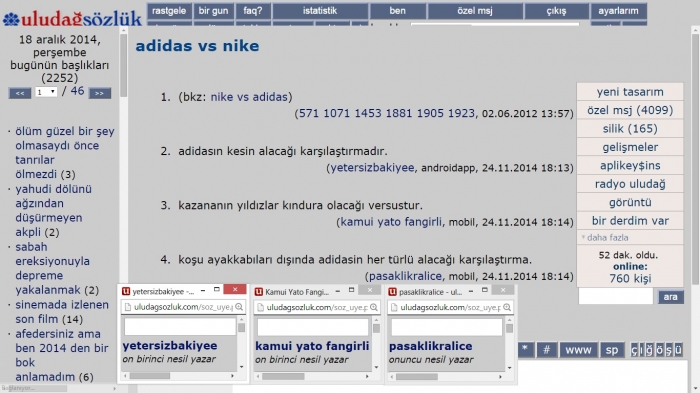Click the uludağsözlük logo
Screen dimensions: 700x393
(x=72, y=19)
